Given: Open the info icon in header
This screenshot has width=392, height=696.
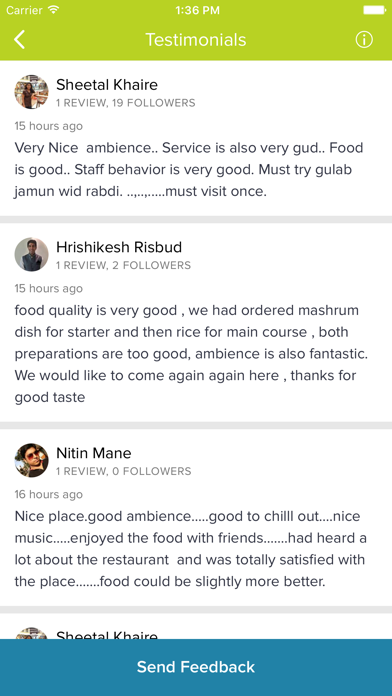Looking at the screenshot, I should (x=364, y=40).
